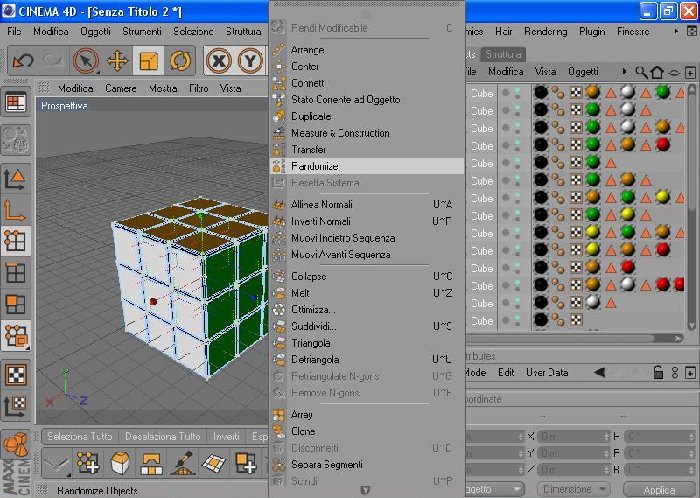700x498 pixels.
Task: Click the Bevel tool icon
Action: click(120, 463)
